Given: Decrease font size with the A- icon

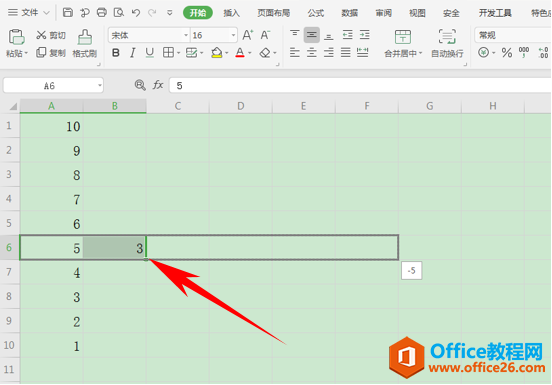Looking at the screenshot, I should (265, 35).
